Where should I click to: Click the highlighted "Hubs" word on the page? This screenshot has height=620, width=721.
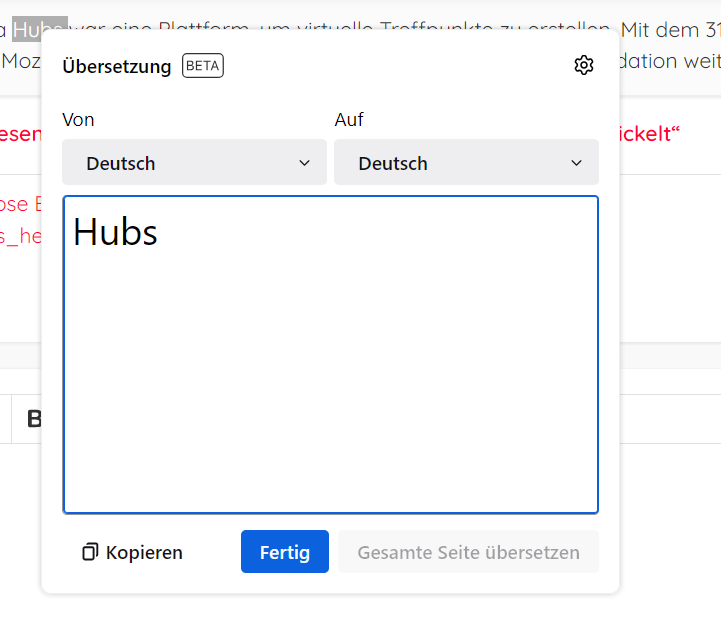(x=40, y=30)
